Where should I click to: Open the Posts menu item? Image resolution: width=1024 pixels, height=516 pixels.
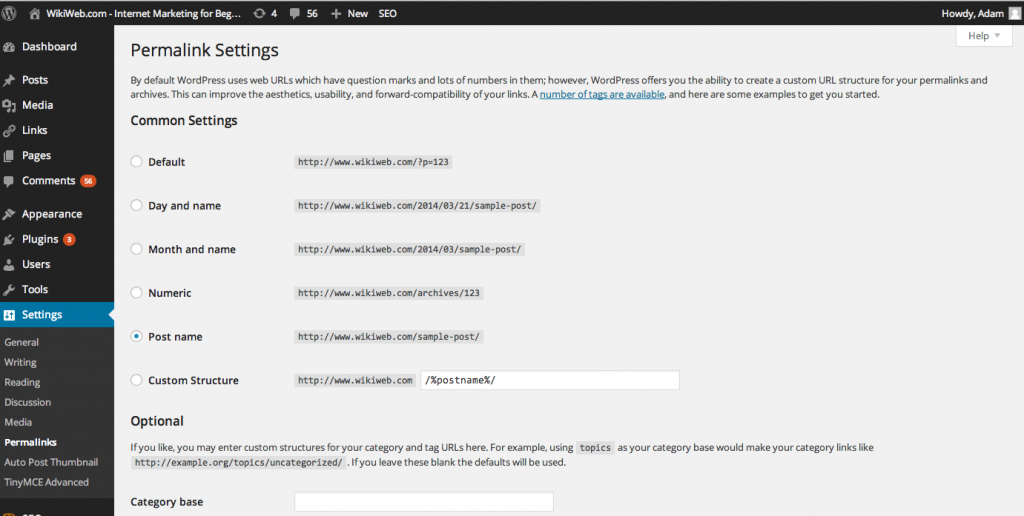35,80
